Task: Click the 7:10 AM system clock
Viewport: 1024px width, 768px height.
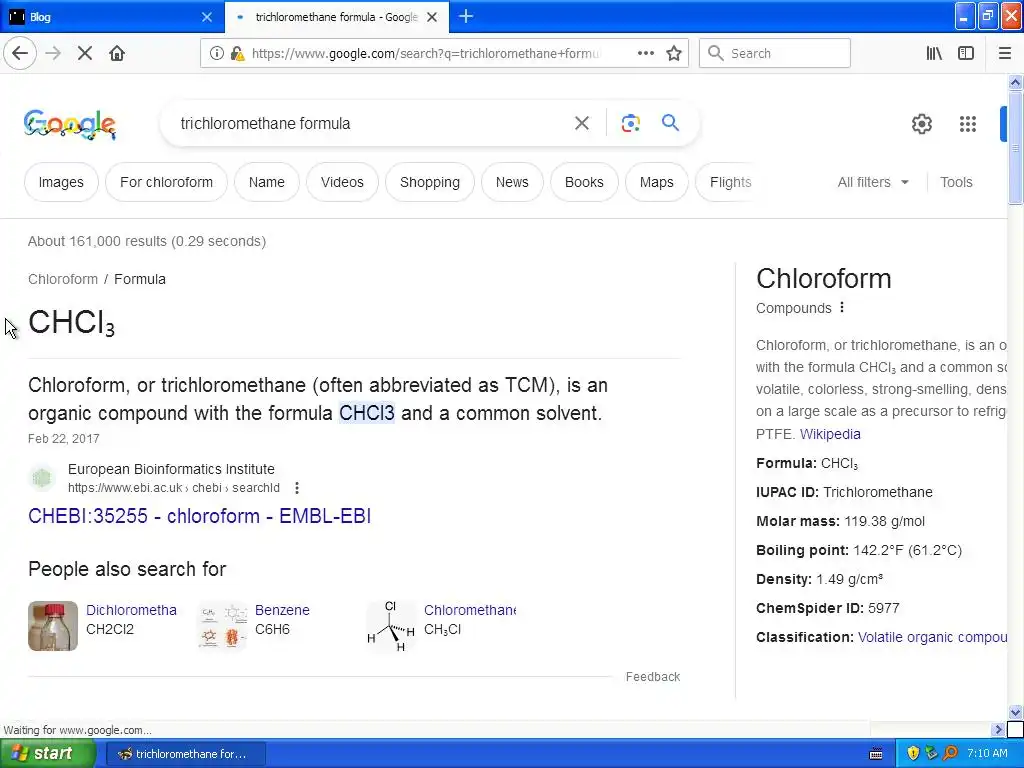Action: (x=987, y=753)
